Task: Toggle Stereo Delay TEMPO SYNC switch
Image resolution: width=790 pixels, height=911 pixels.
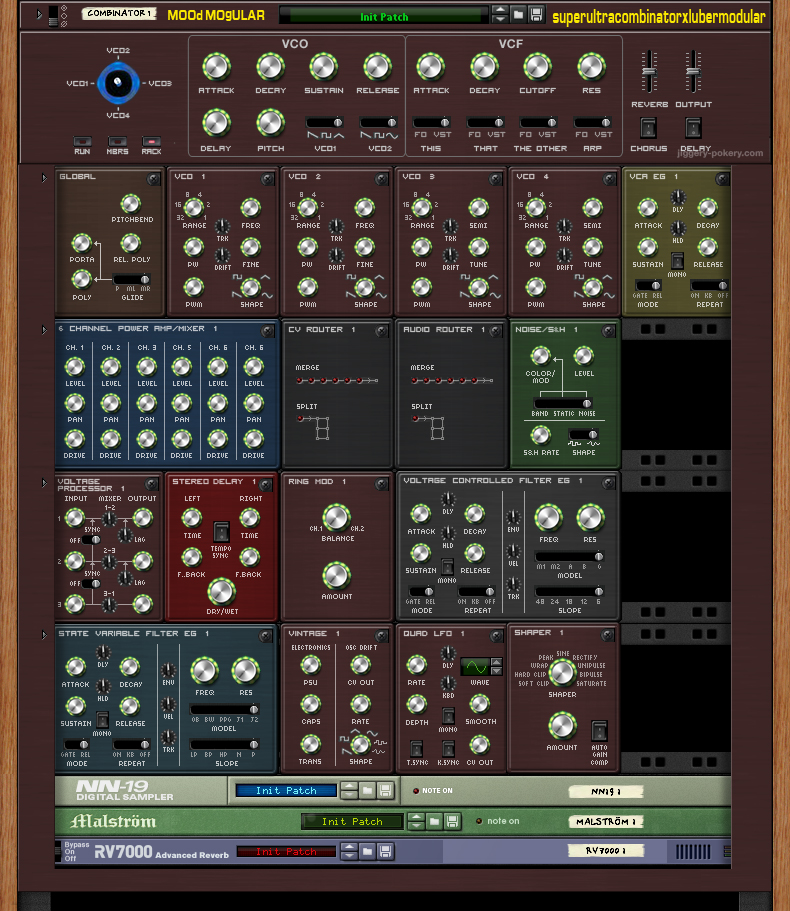Action: (x=221, y=532)
